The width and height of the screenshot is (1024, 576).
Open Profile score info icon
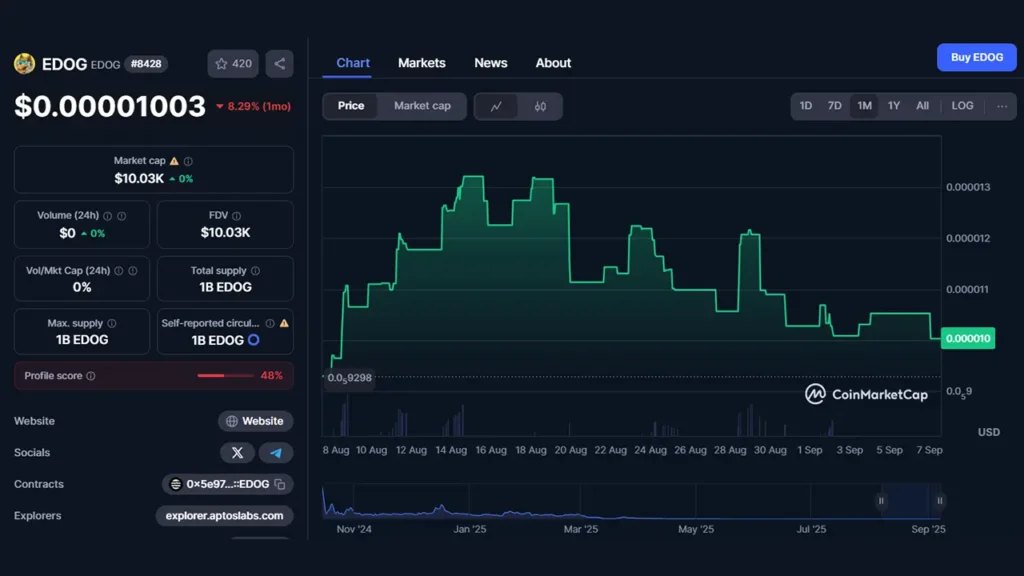pyautogui.click(x=91, y=376)
